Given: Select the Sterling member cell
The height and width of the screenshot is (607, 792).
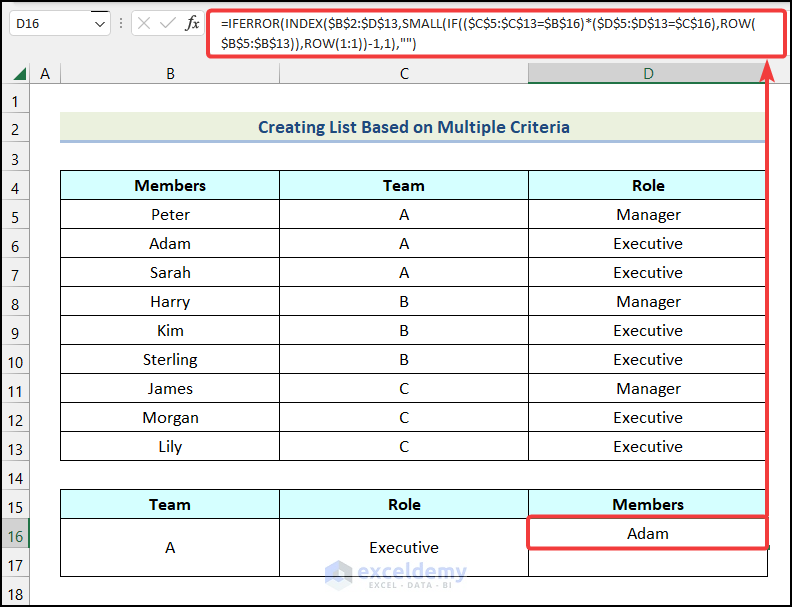Looking at the screenshot, I should pos(170,359).
